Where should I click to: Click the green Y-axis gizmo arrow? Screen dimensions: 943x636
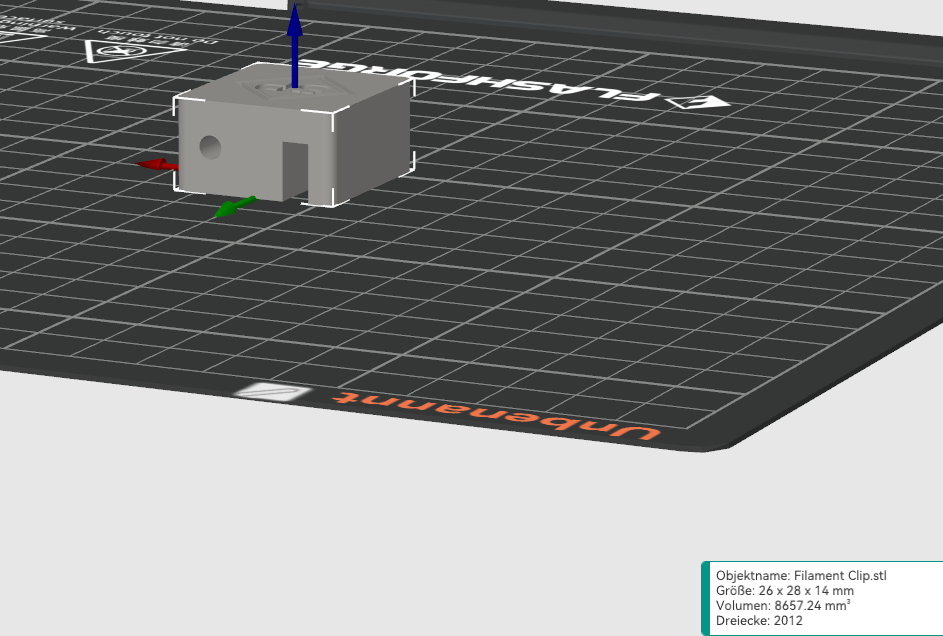235,207
